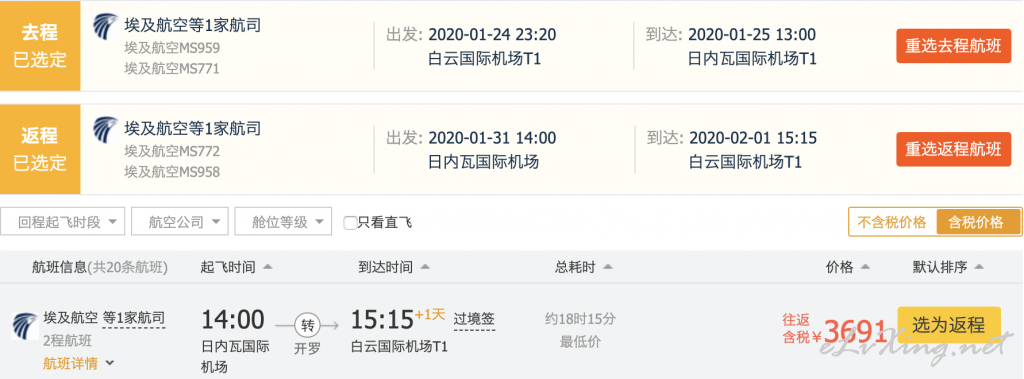Screen dimensions: 1024x379
Task: Sort by 起飞时间 arrow icon
Action: 267,267
